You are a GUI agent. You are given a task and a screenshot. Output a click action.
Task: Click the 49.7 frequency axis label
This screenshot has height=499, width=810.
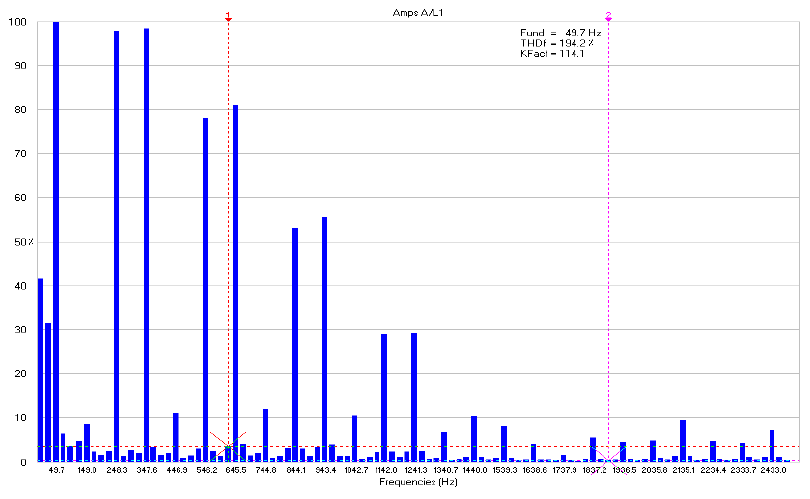tap(56, 469)
